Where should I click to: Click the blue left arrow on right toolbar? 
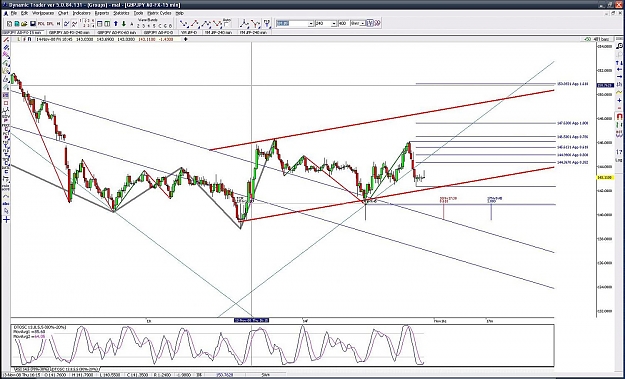(619, 69)
